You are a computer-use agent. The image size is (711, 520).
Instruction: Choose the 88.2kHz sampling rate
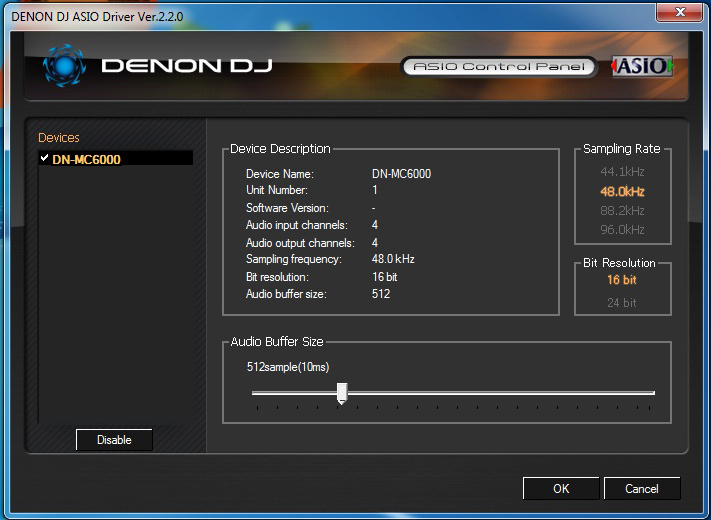(622, 210)
